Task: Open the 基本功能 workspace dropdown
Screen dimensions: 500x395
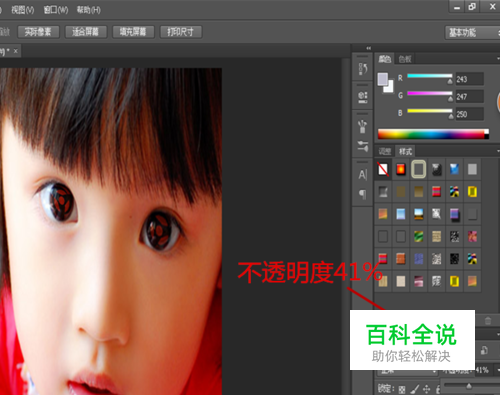Action: (472, 32)
